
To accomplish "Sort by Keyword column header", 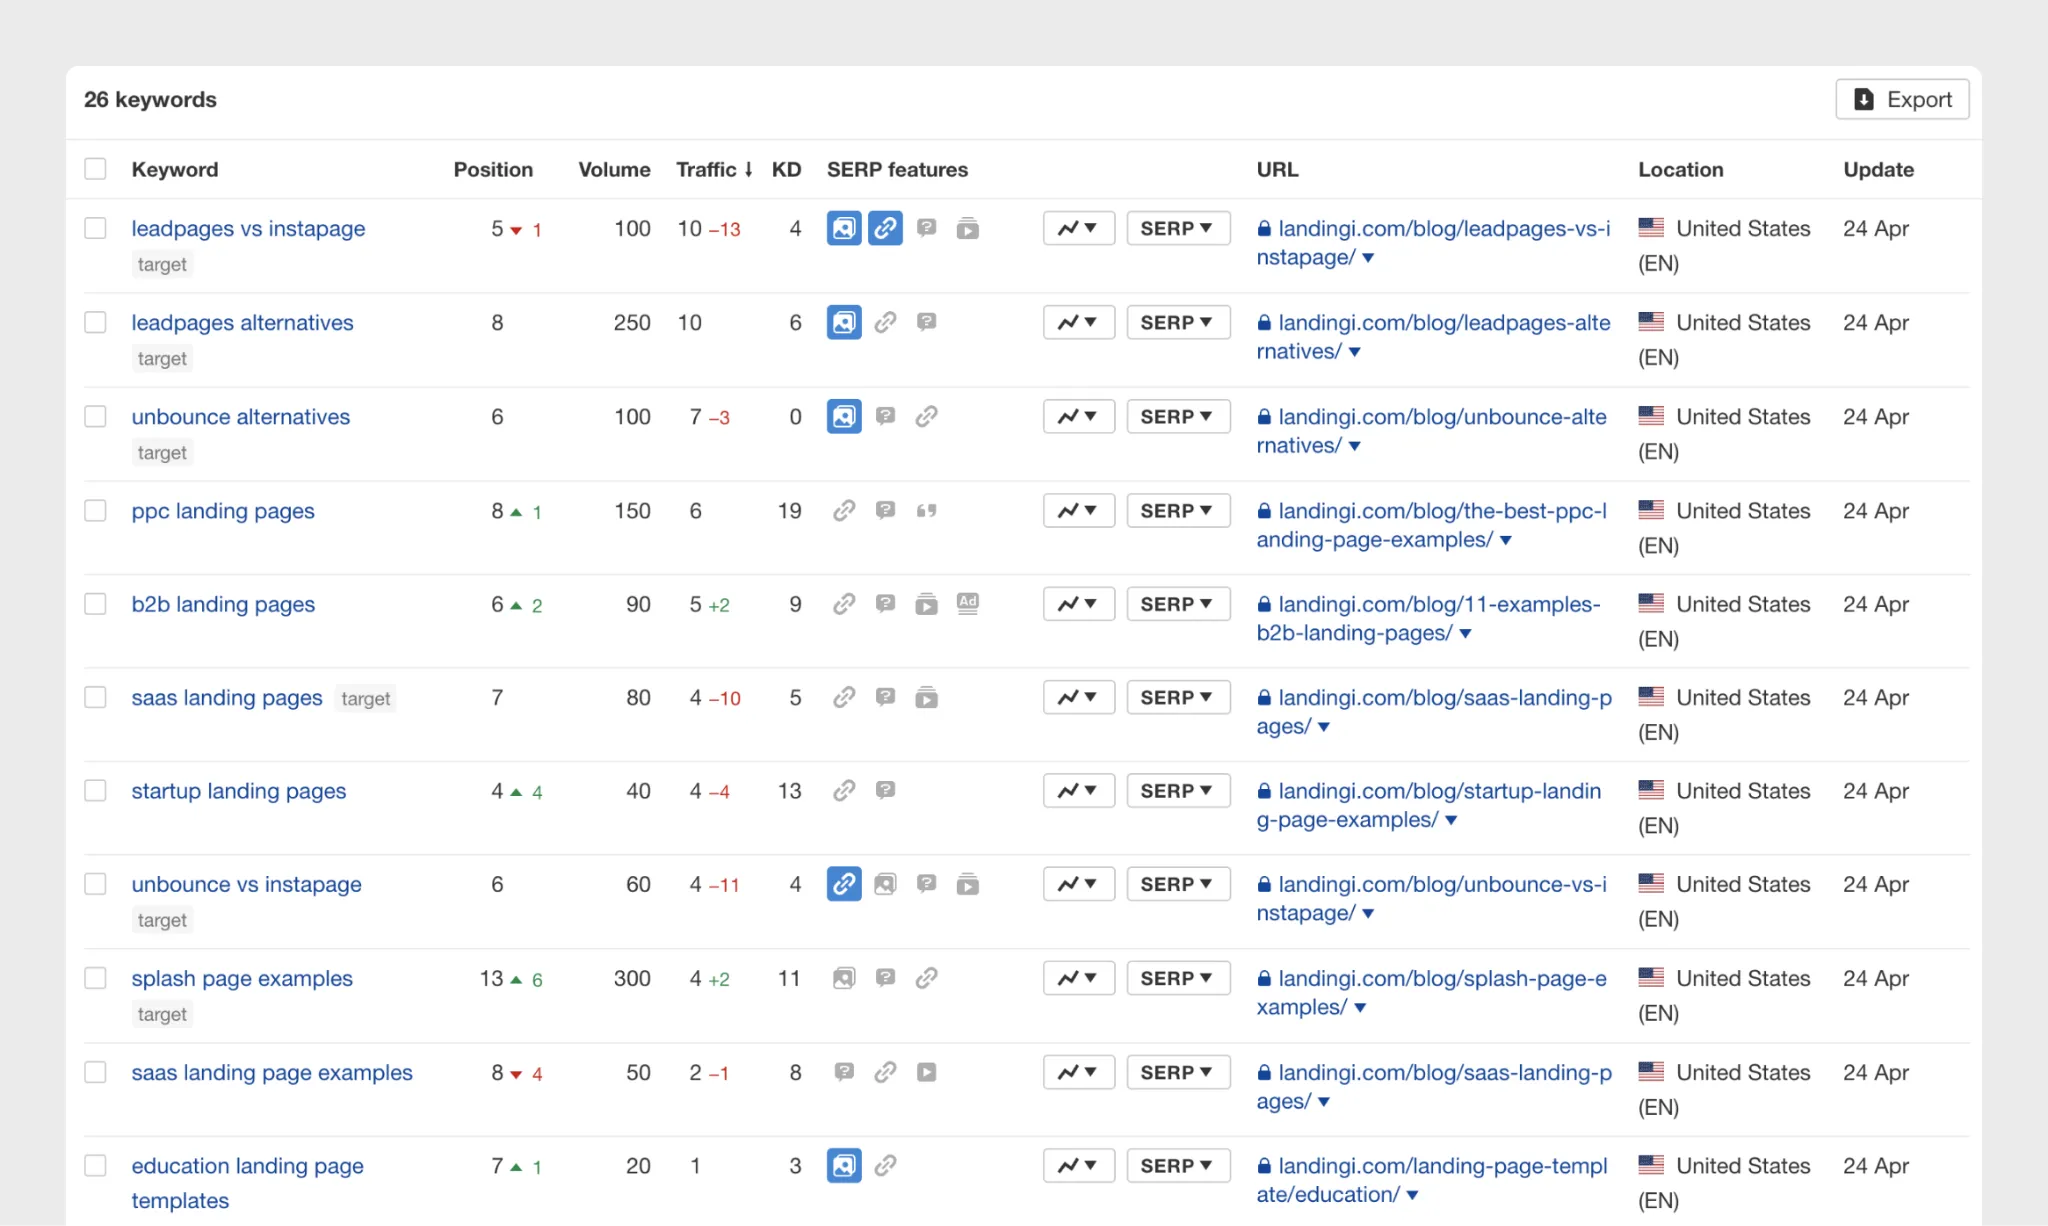I will click(x=175, y=169).
